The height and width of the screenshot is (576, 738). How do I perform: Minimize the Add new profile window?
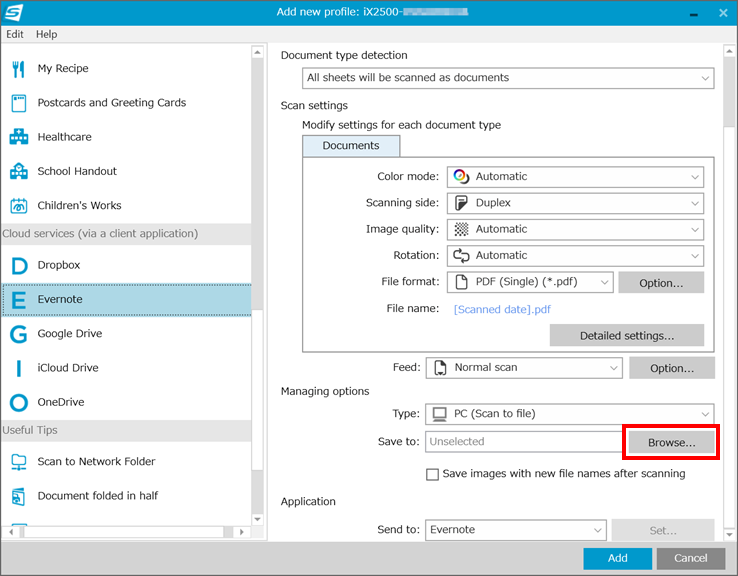tap(694, 14)
